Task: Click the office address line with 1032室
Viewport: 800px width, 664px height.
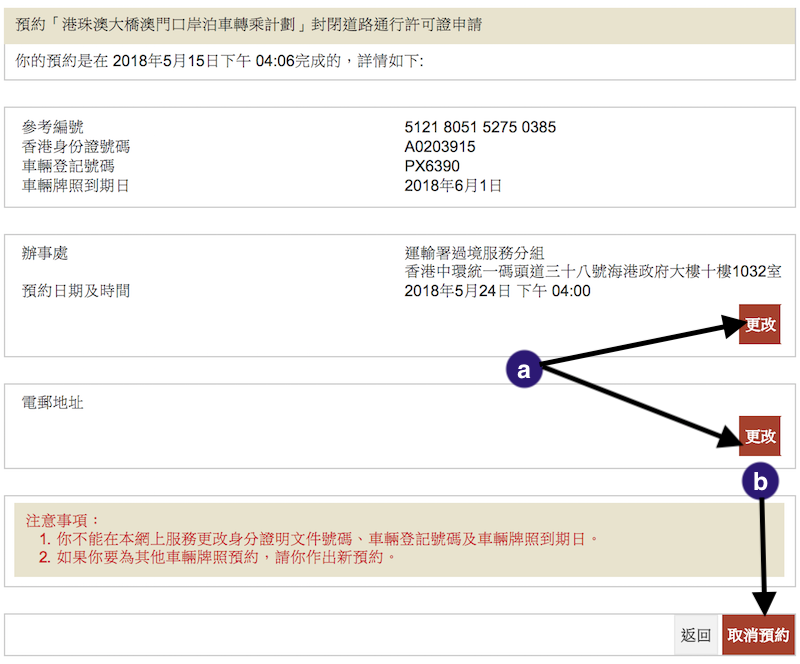Action: 593,272
